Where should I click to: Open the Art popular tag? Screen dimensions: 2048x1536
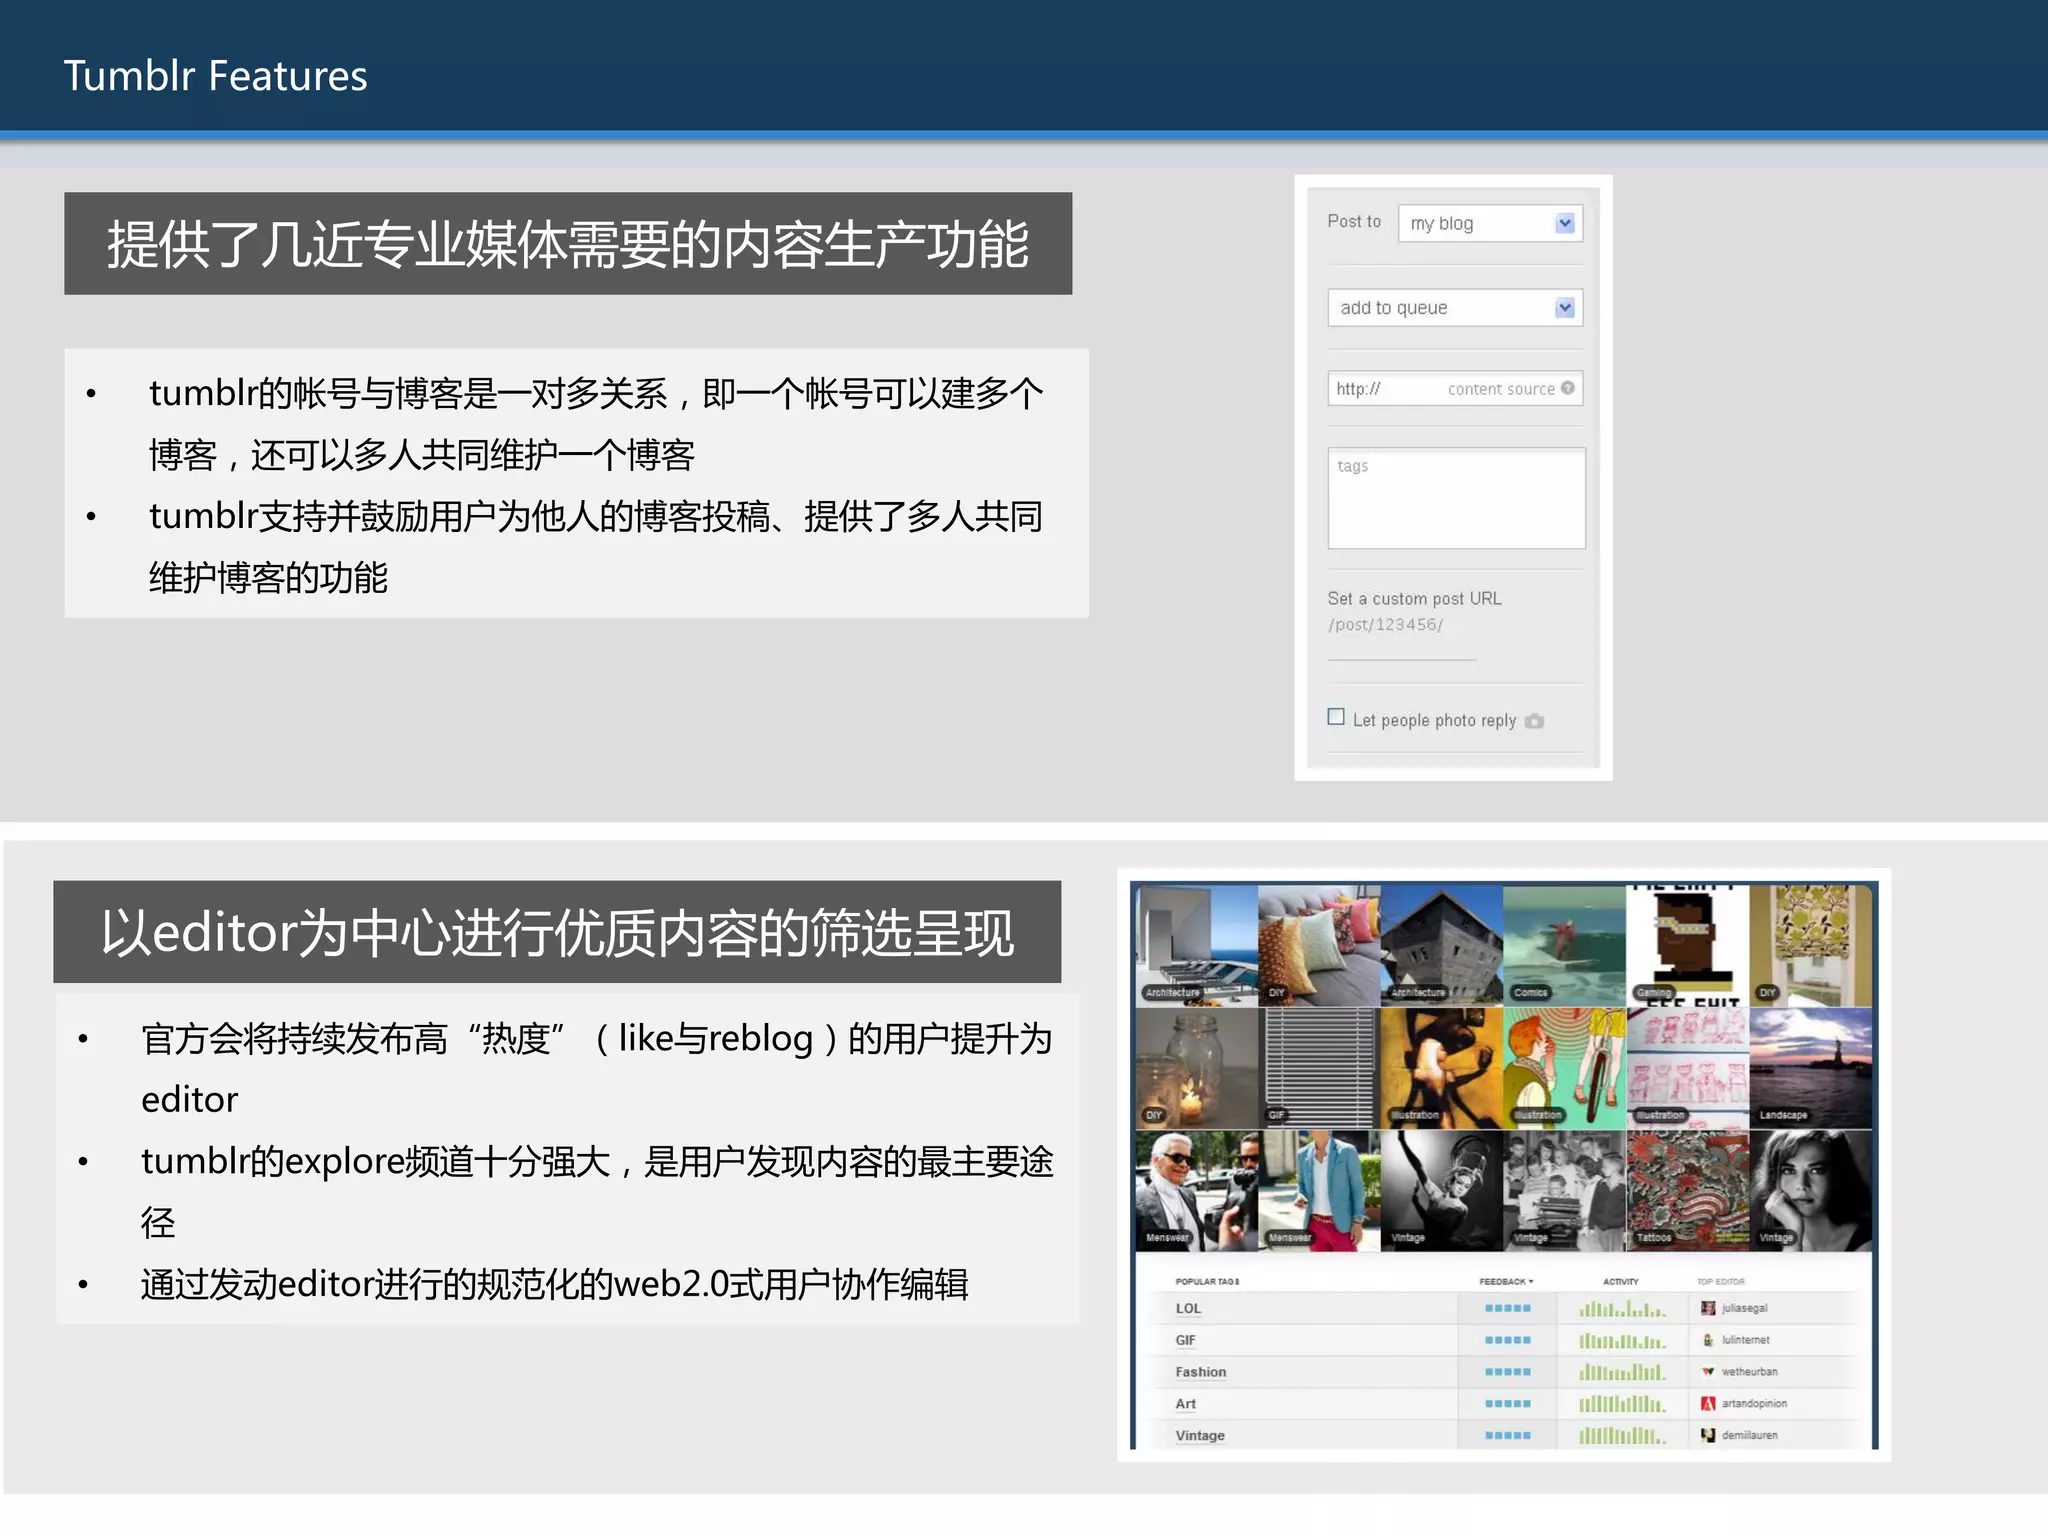(1185, 1404)
